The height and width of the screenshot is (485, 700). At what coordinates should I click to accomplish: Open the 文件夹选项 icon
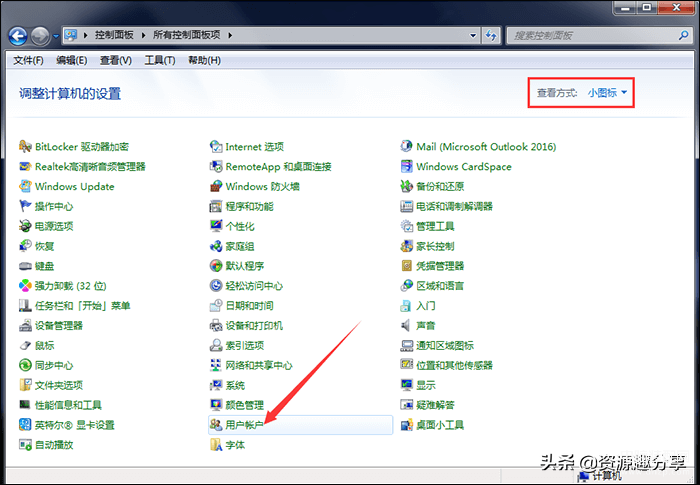coord(25,385)
